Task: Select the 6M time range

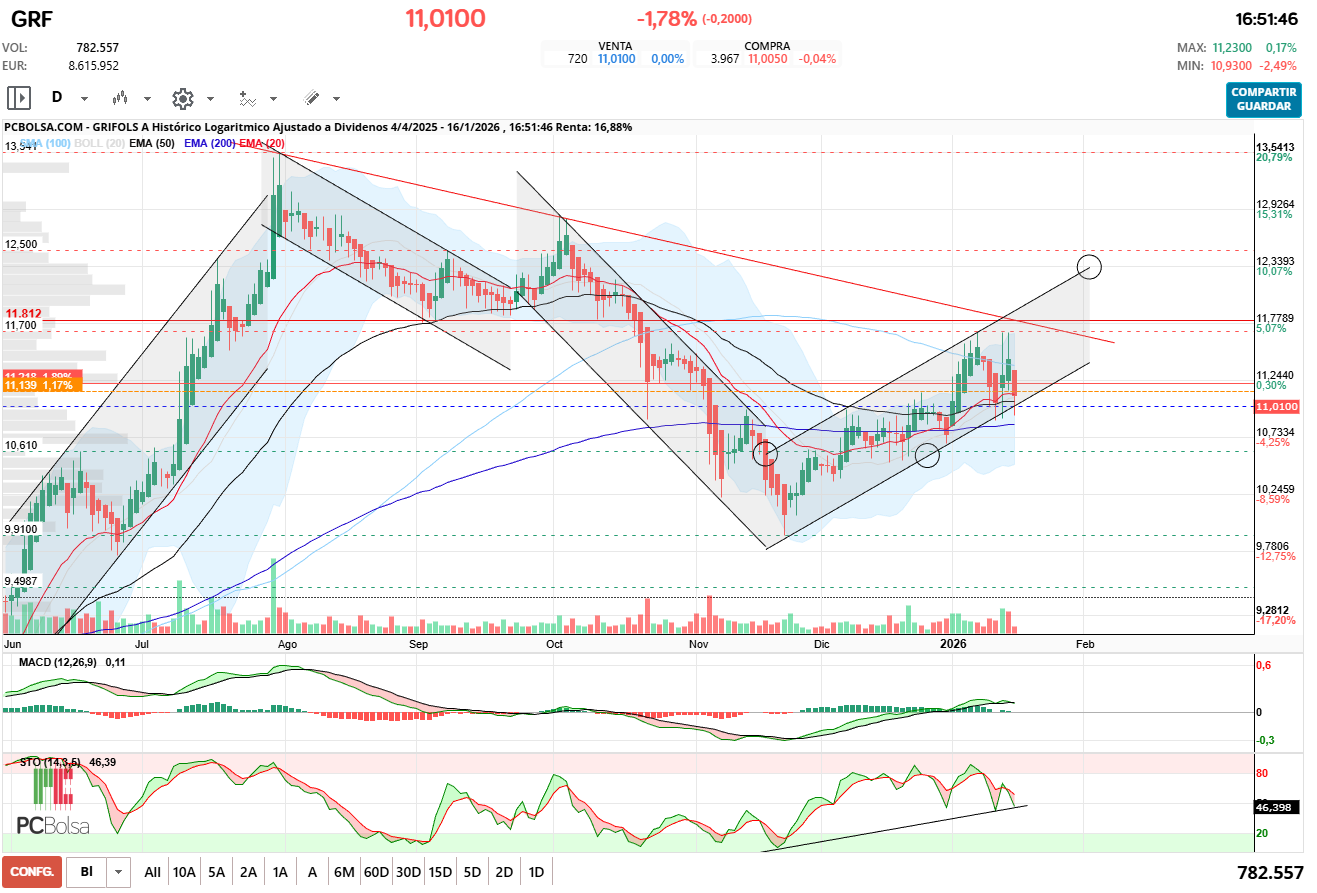Action: (x=344, y=872)
